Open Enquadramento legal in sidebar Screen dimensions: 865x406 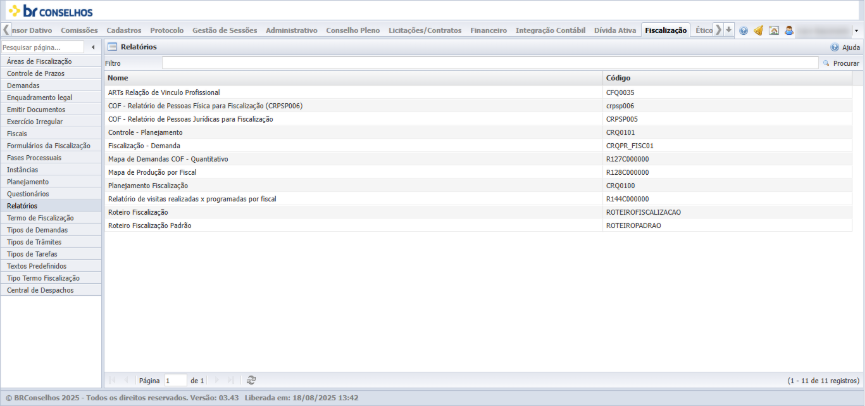tap(51, 98)
